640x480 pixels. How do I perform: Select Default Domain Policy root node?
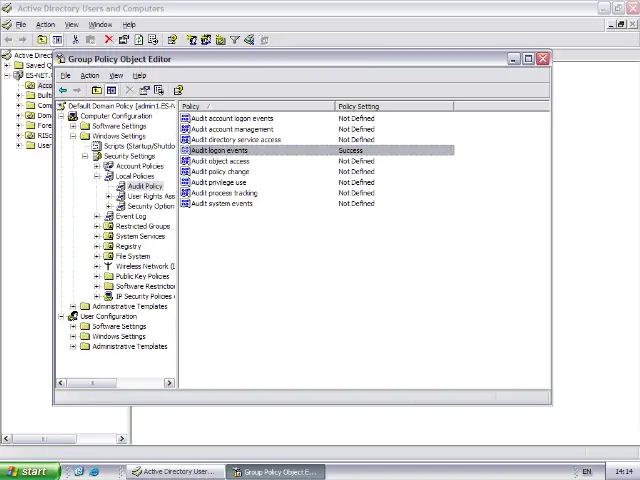coord(121,106)
